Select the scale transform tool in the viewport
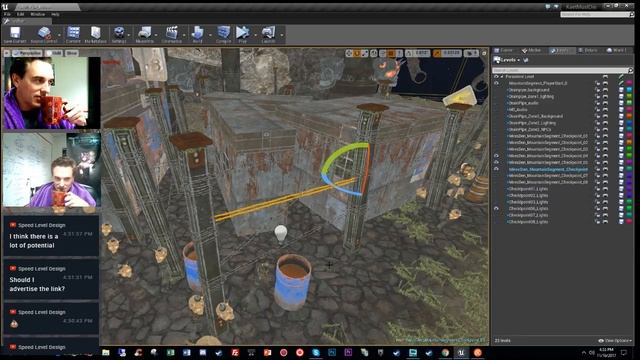This screenshot has height=360, width=640. tap(364, 53)
